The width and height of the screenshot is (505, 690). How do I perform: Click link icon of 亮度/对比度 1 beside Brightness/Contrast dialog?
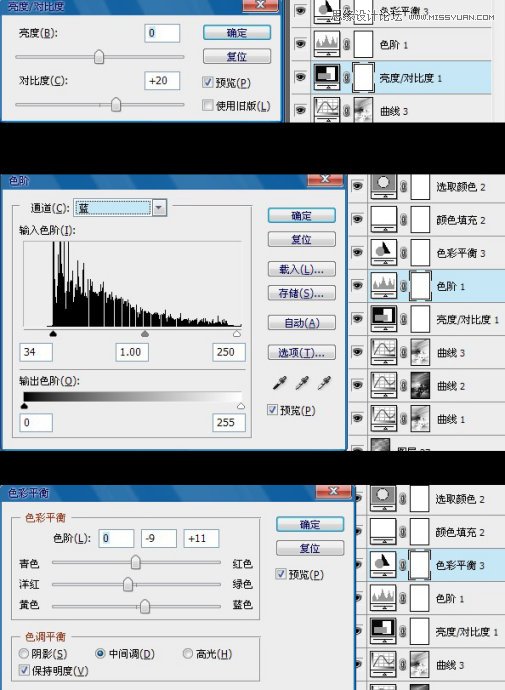(347, 77)
